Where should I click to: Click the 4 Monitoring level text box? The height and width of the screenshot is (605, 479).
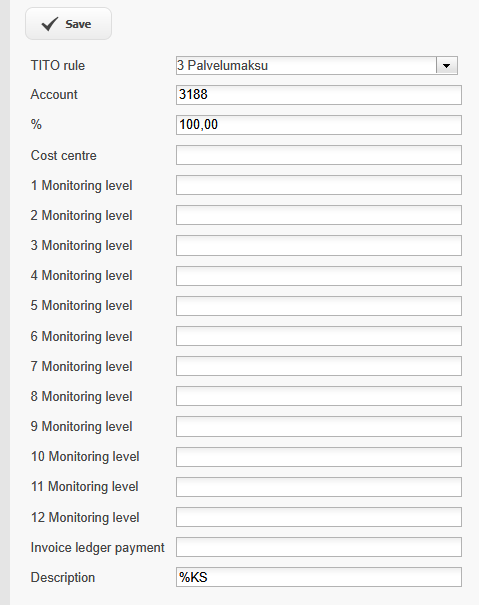click(x=319, y=276)
